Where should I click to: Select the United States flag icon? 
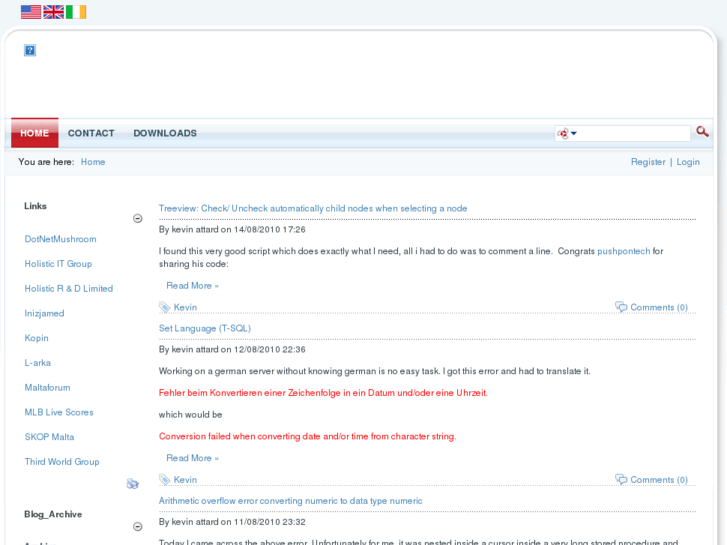tap(31, 12)
